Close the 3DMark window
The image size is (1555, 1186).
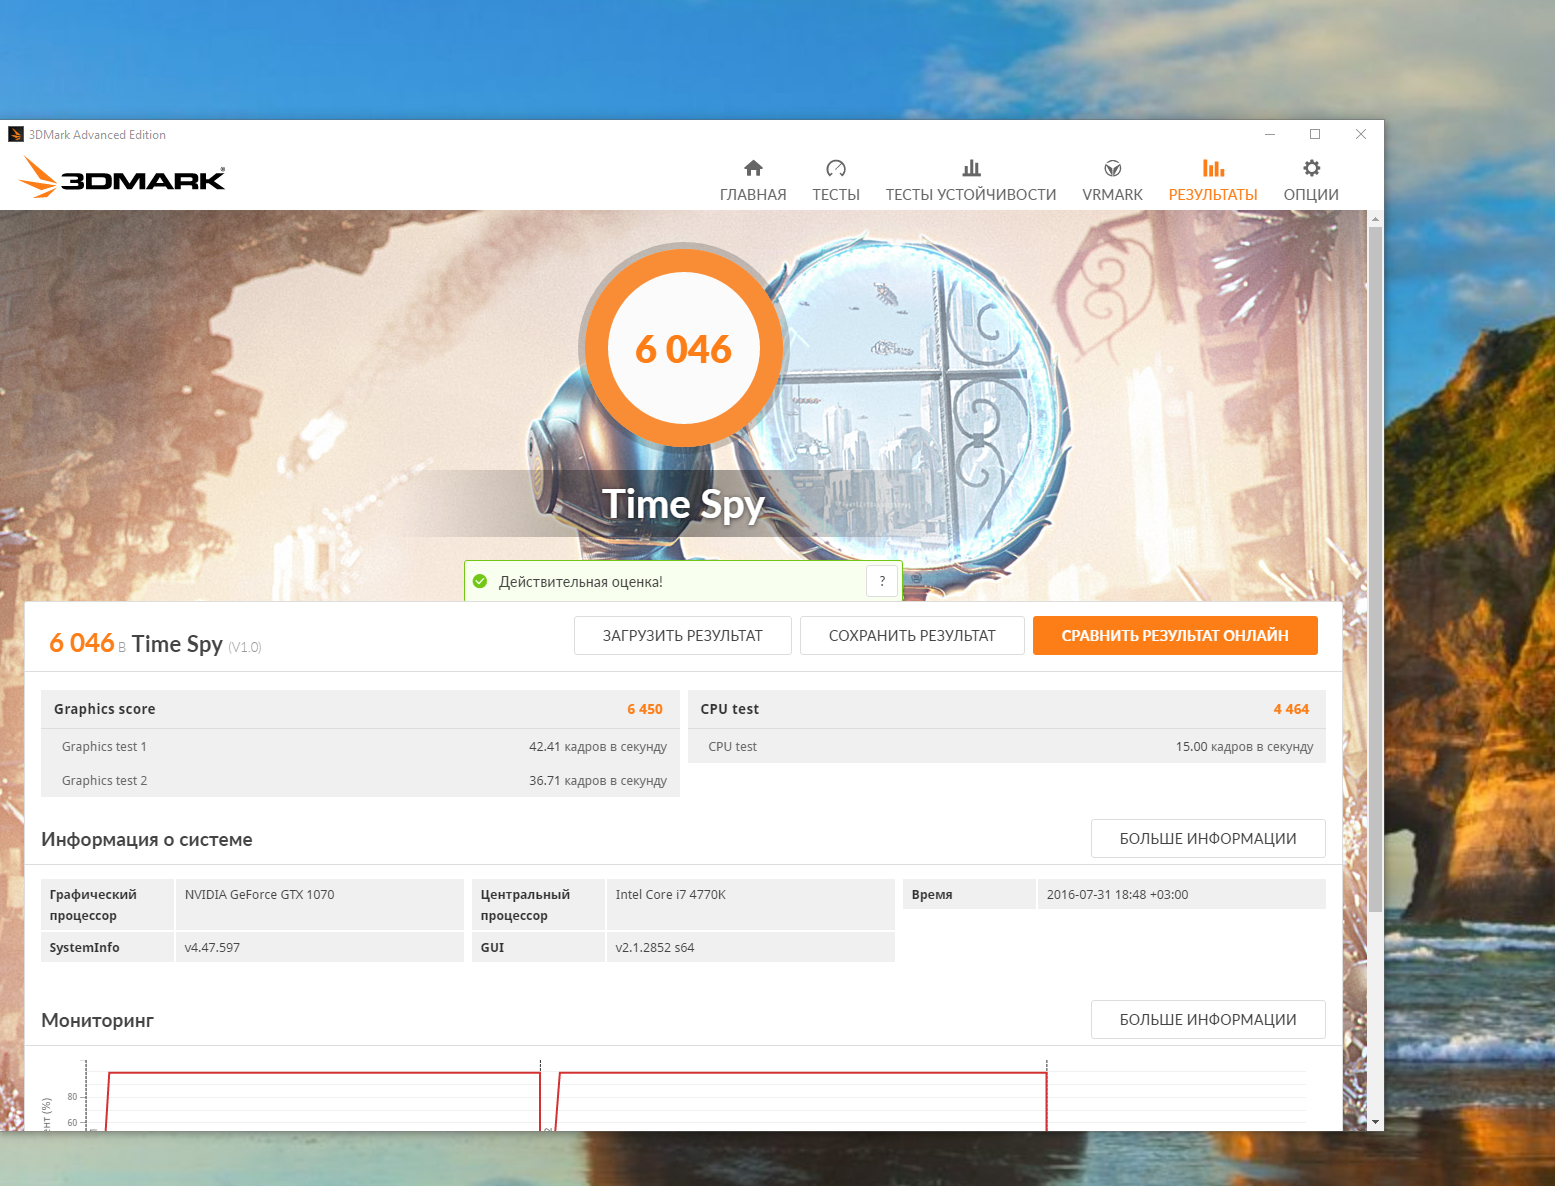(x=1361, y=134)
